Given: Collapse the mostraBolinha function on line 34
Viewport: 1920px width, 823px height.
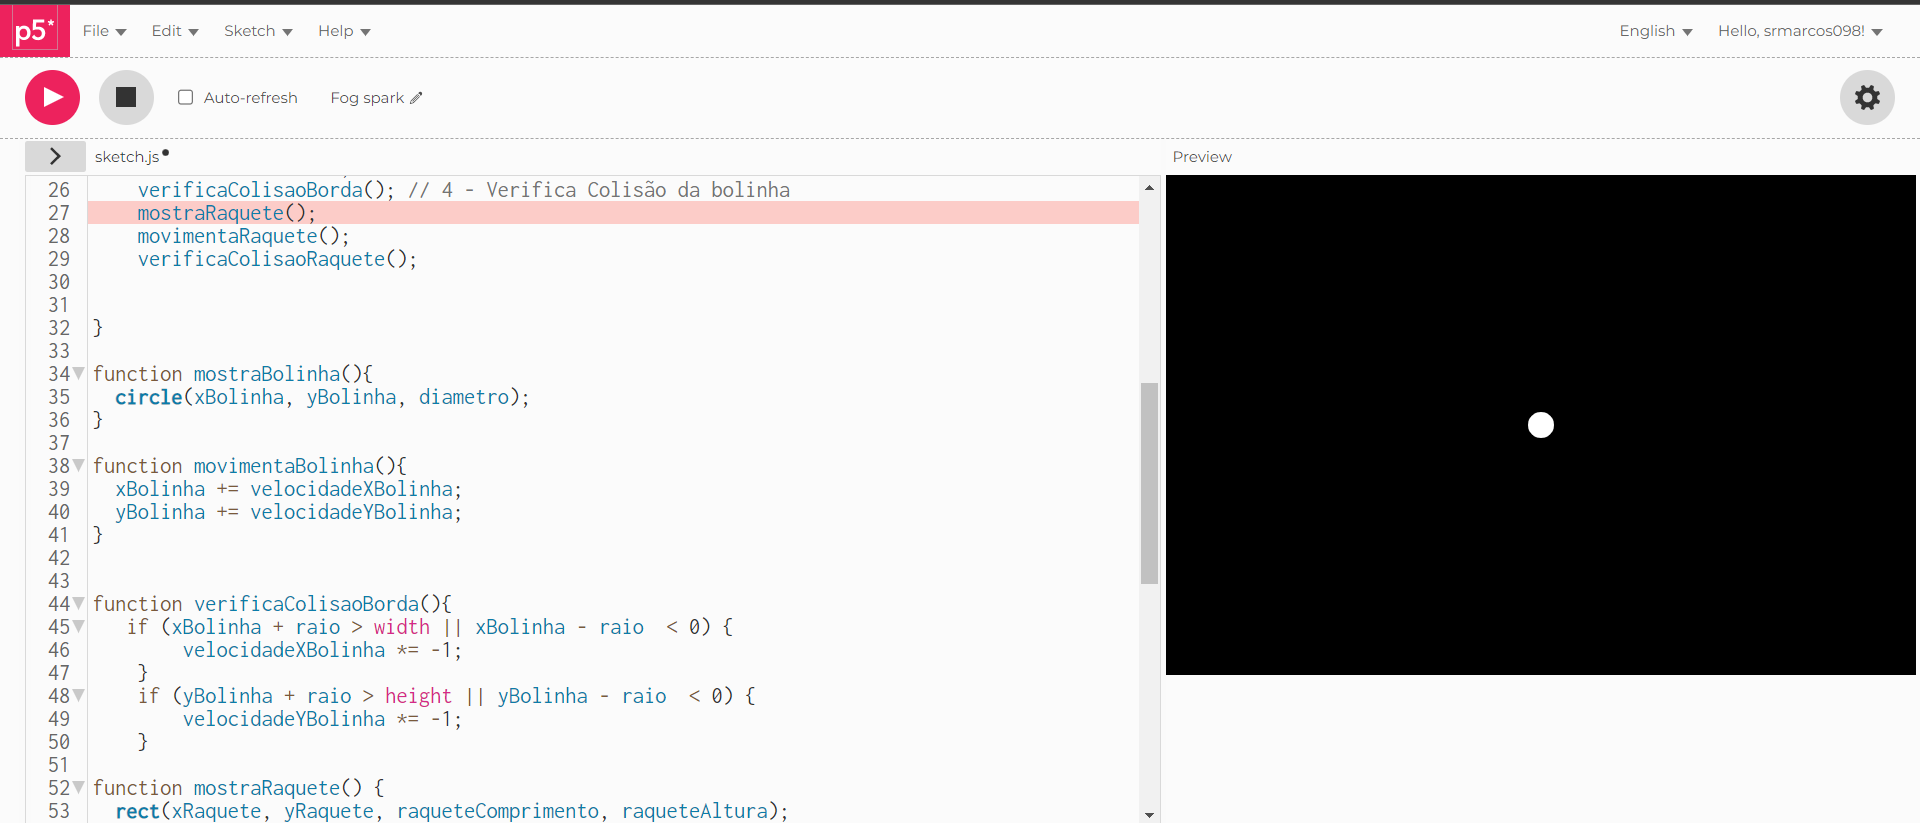Looking at the screenshot, I should pos(79,374).
